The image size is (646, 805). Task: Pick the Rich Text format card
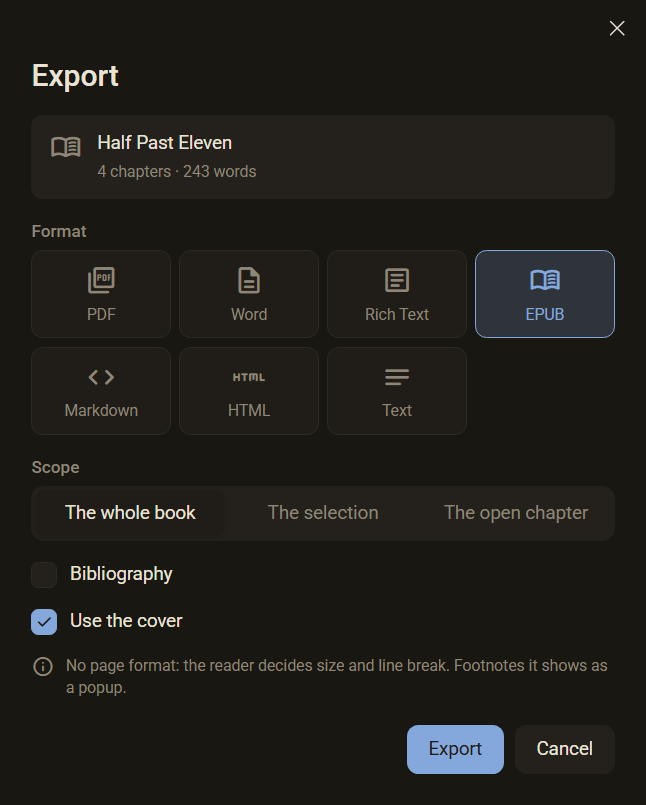click(x=397, y=294)
